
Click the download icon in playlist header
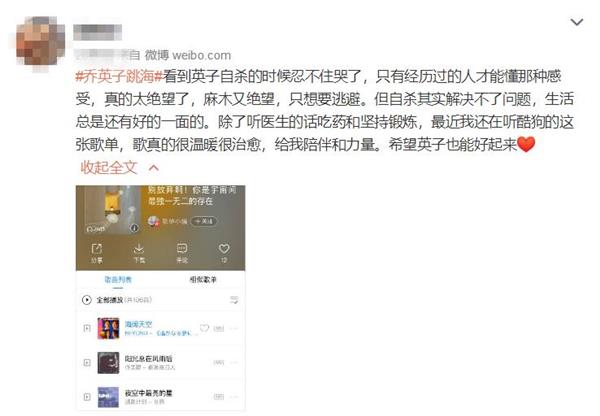[139, 249]
